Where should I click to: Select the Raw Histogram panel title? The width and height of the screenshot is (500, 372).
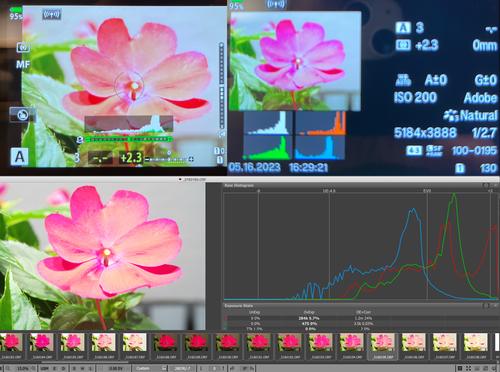click(x=239, y=185)
